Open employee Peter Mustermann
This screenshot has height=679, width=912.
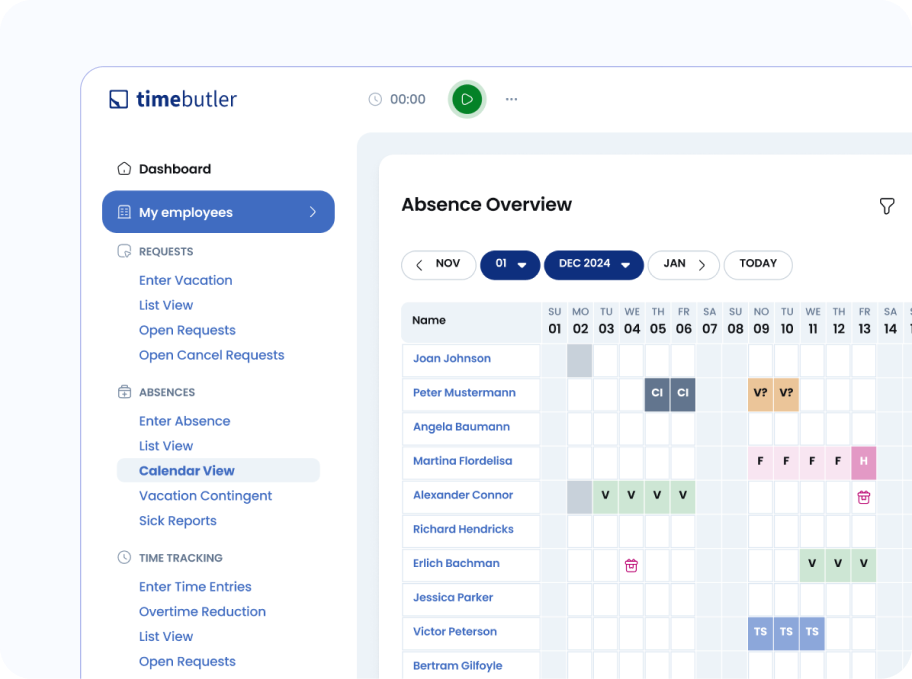tap(464, 393)
